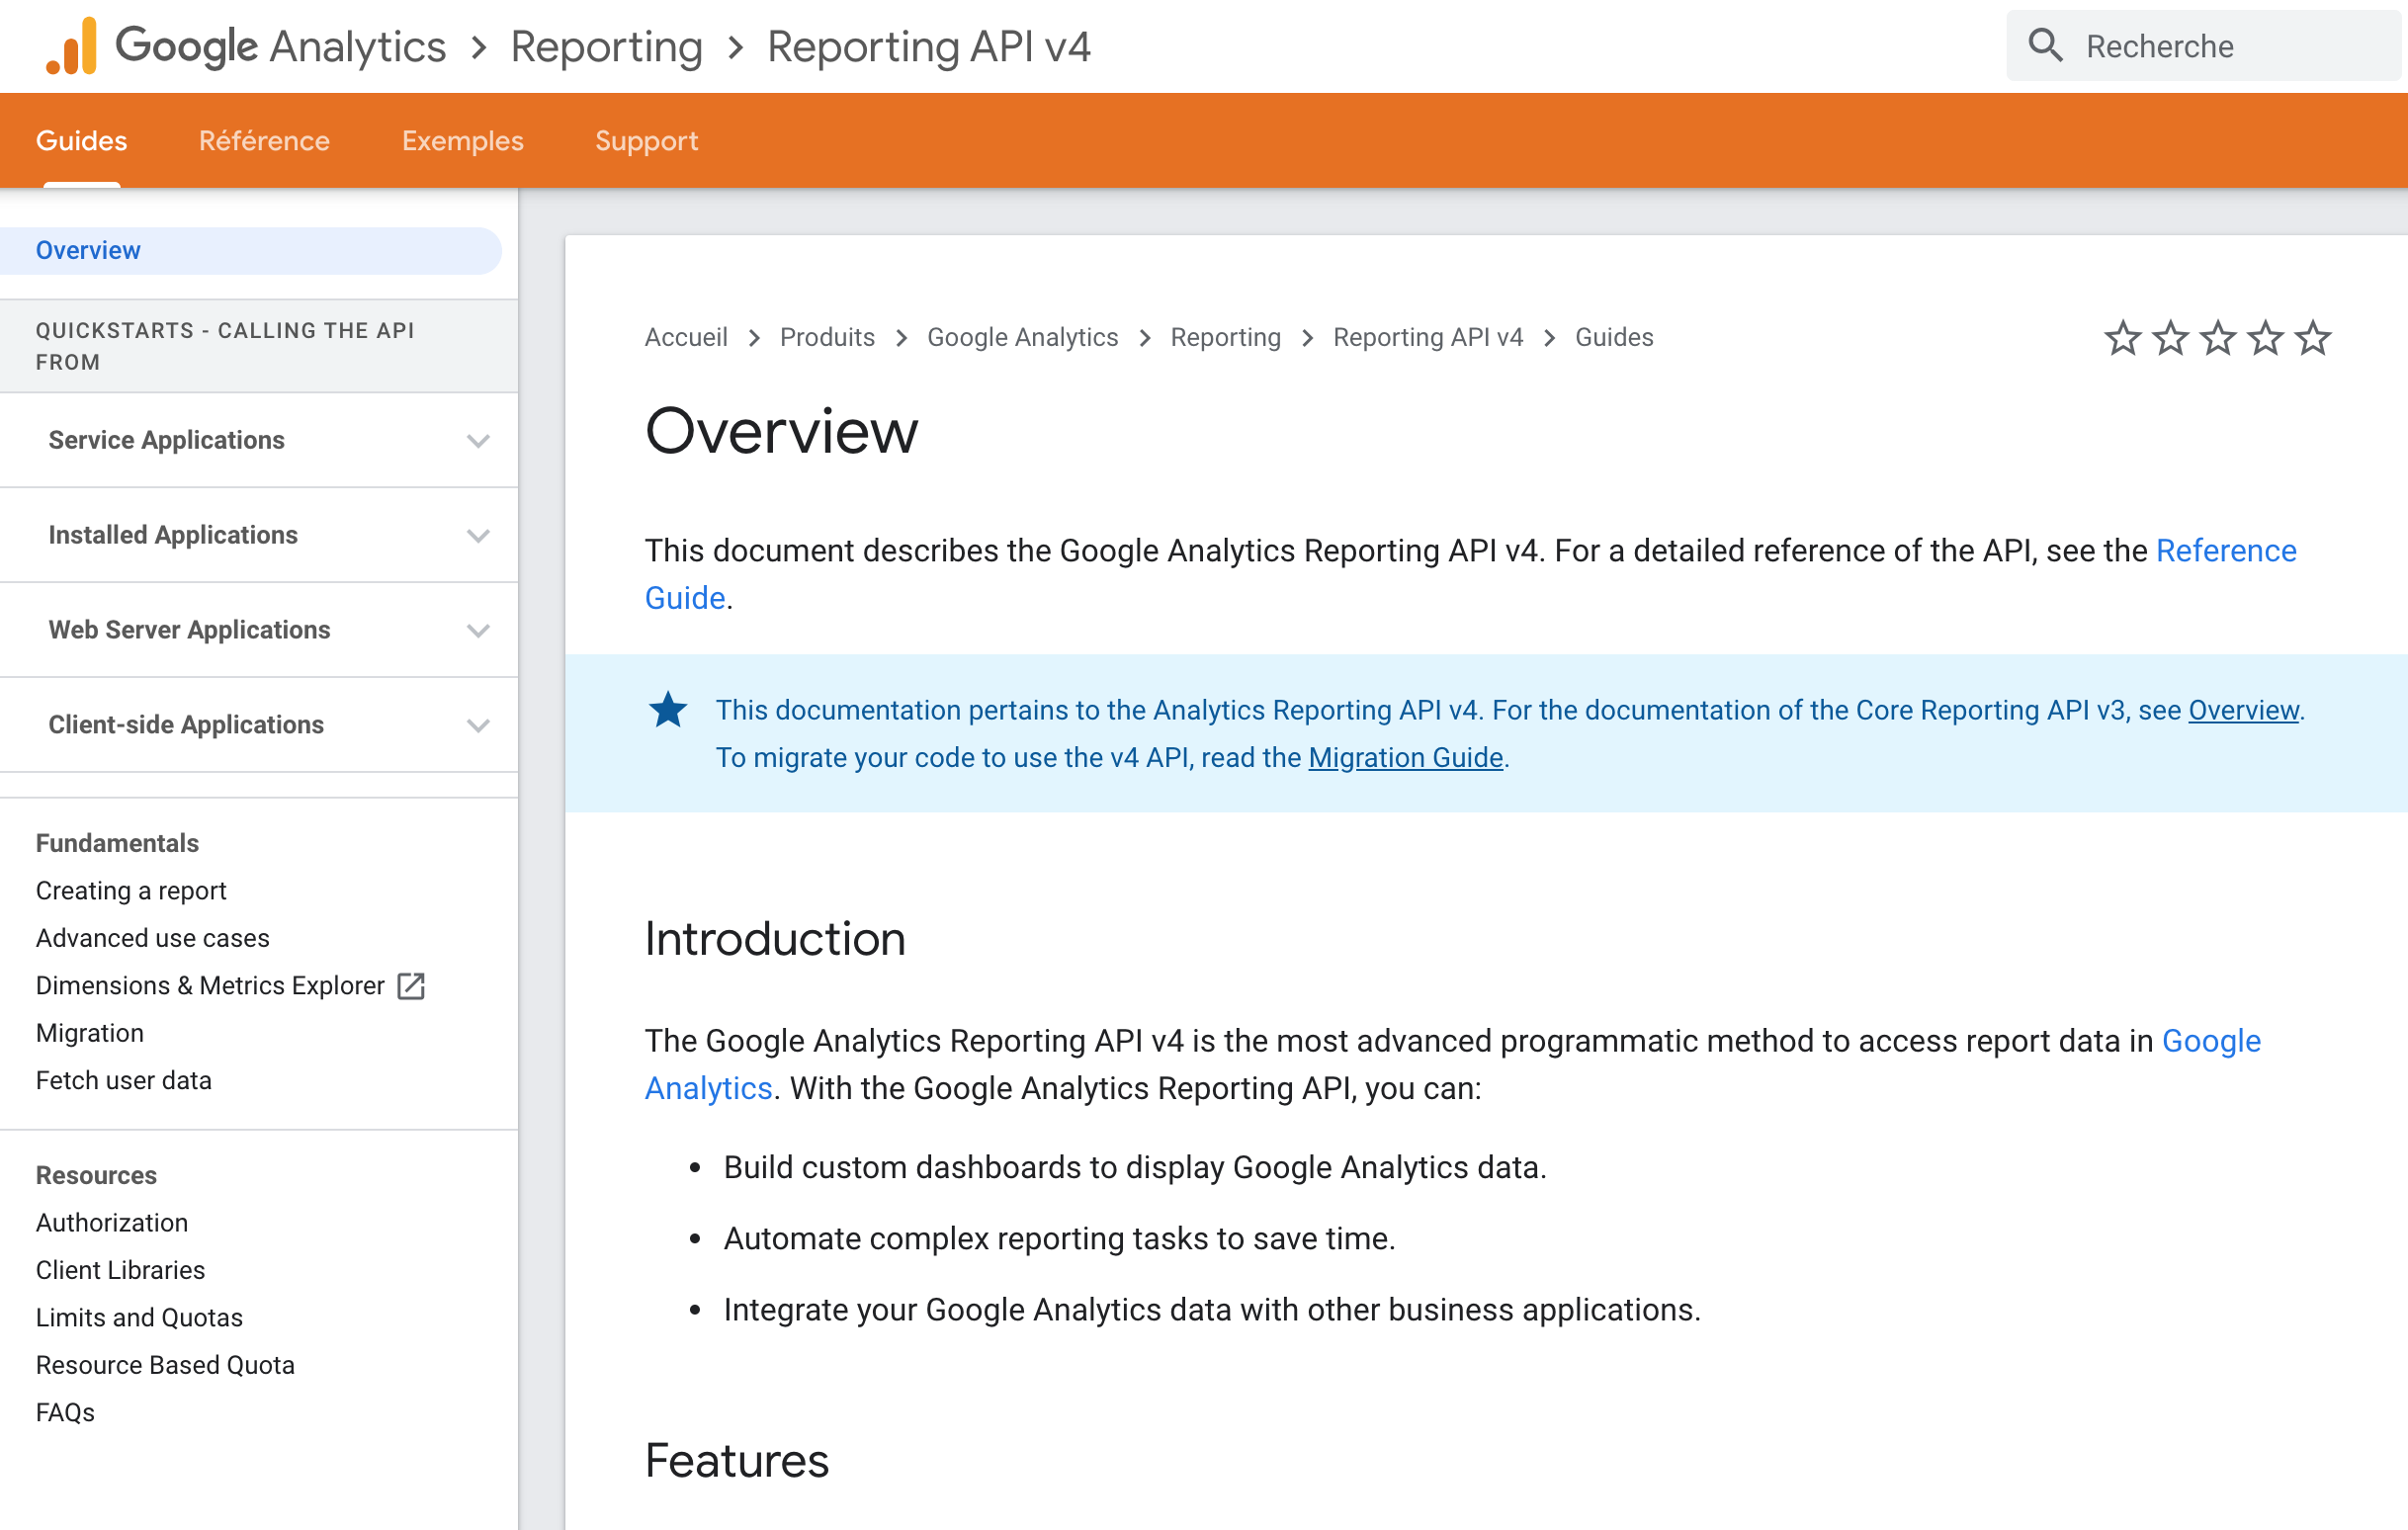The width and height of the screenshot is (2408, 1530).
Task: Open the Guides breadcrumb link
Action: click(x=1614, y=338)
